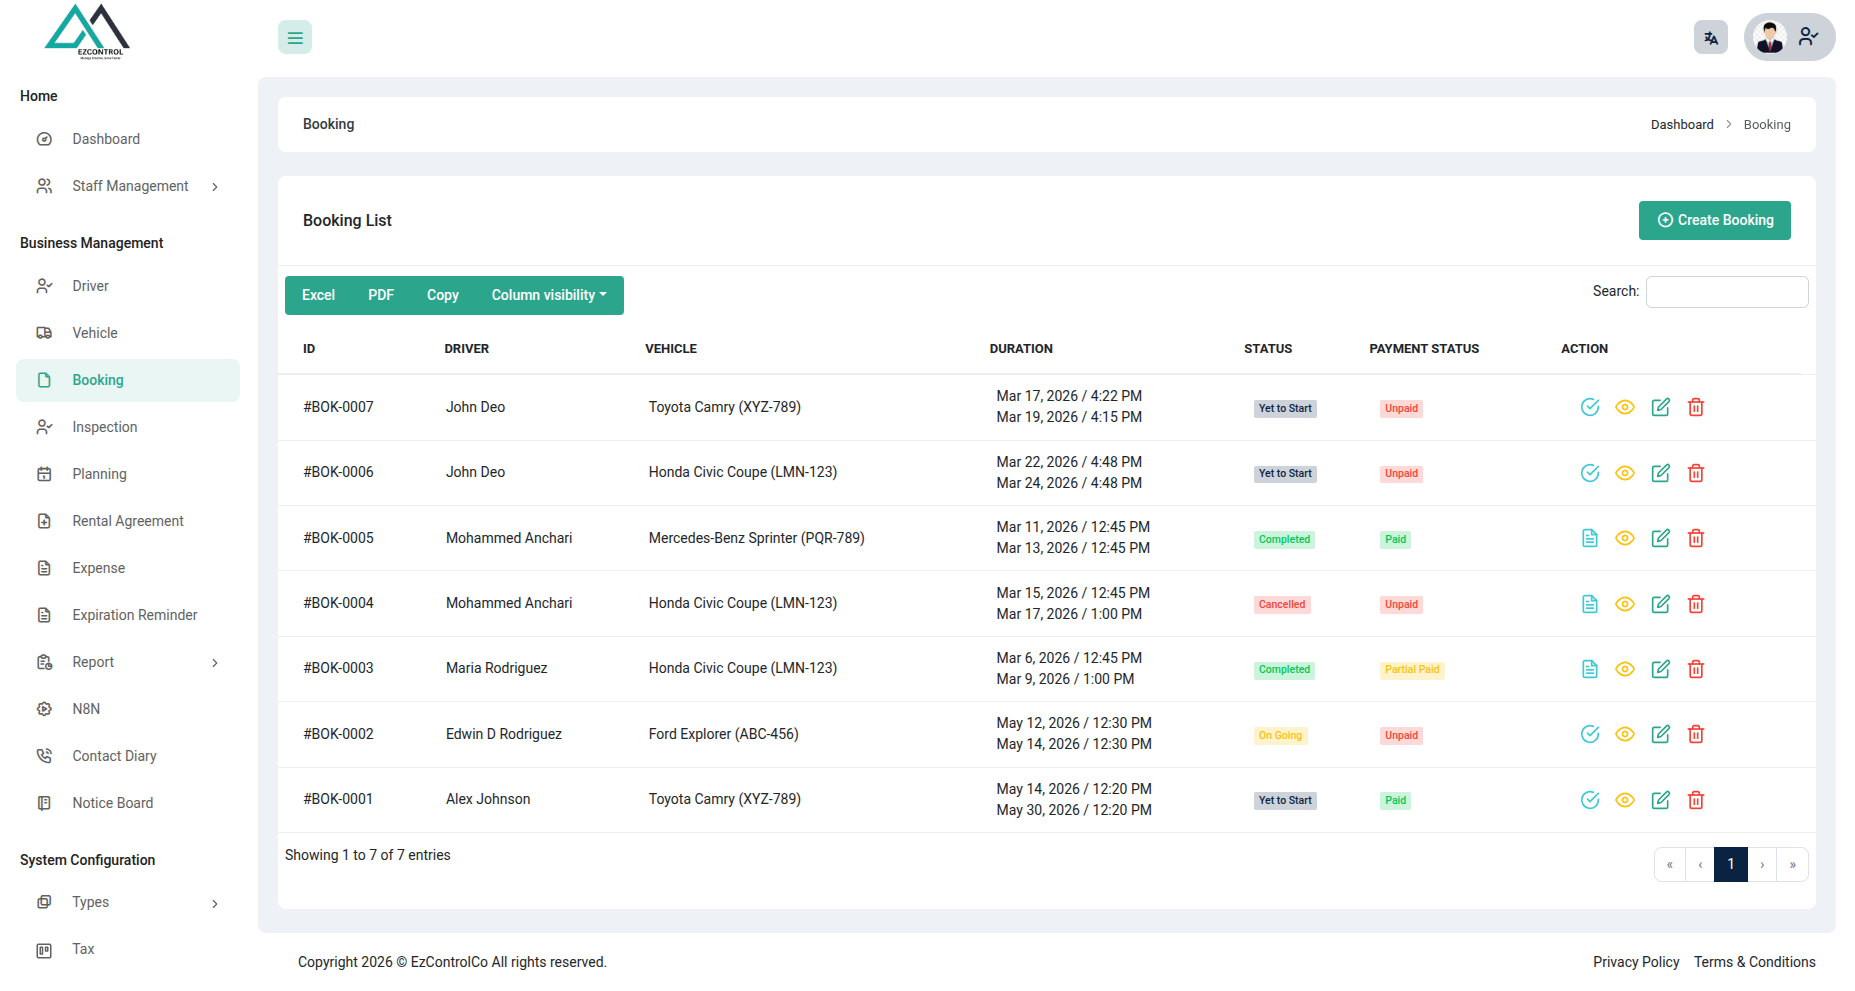Expand the Staff Management submenu
This screenshot has width=1855, height=991.
(x=128, y=186)
